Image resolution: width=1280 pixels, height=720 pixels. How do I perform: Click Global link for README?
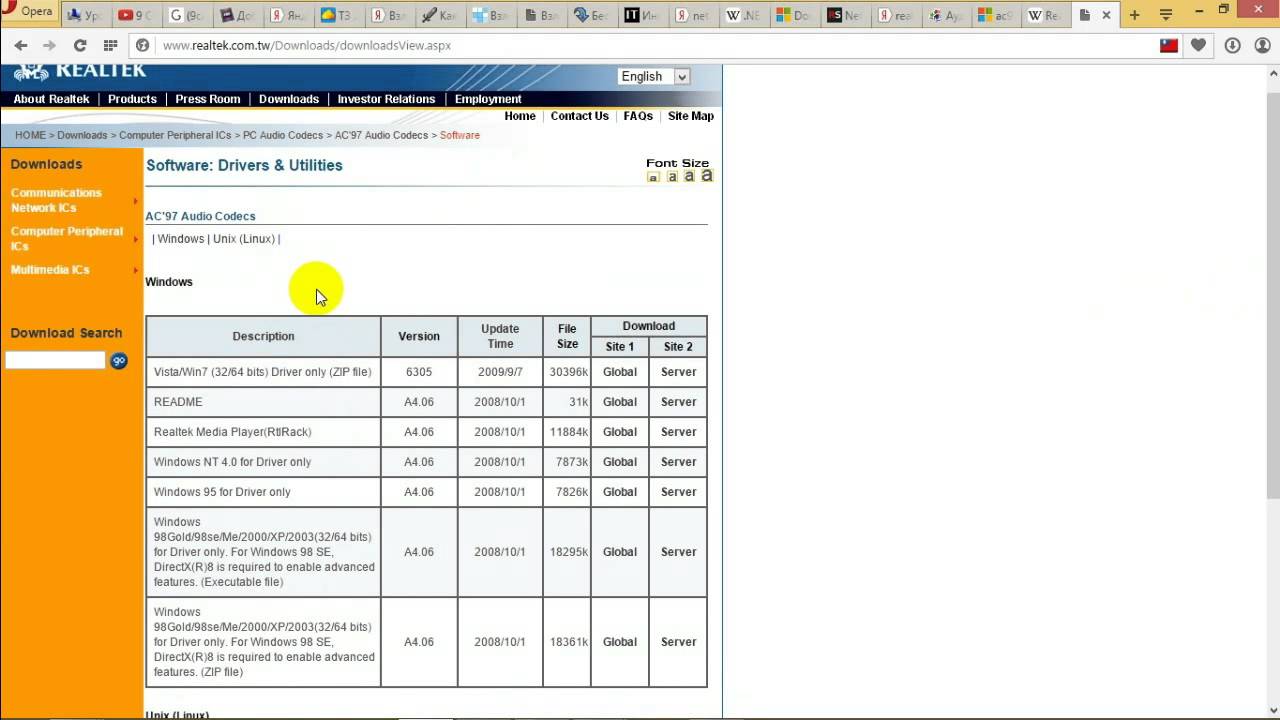tap(620, 402)
